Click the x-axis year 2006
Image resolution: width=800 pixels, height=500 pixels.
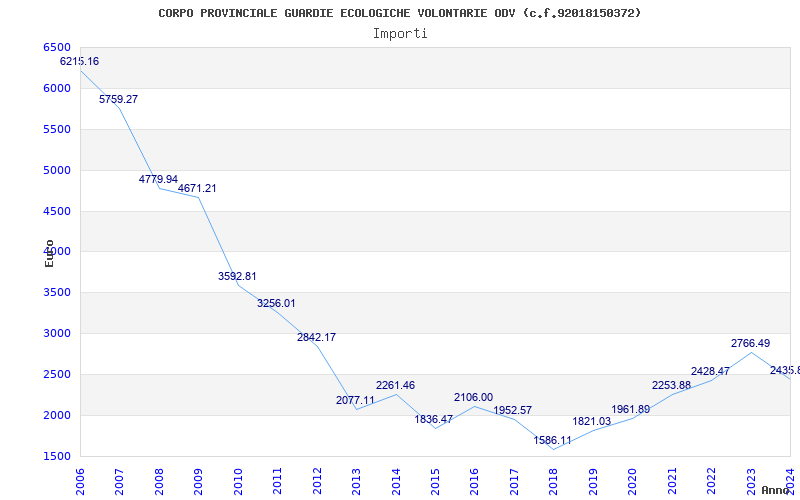80,482
